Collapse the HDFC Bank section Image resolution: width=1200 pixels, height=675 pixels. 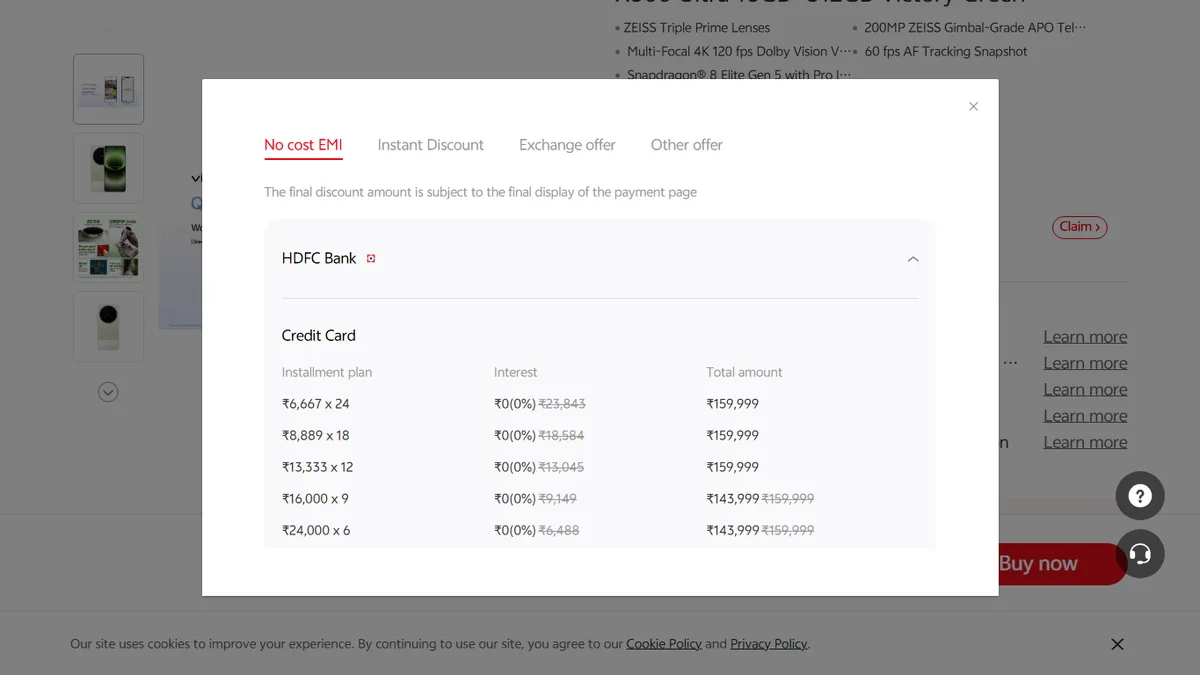coord(913,259)
